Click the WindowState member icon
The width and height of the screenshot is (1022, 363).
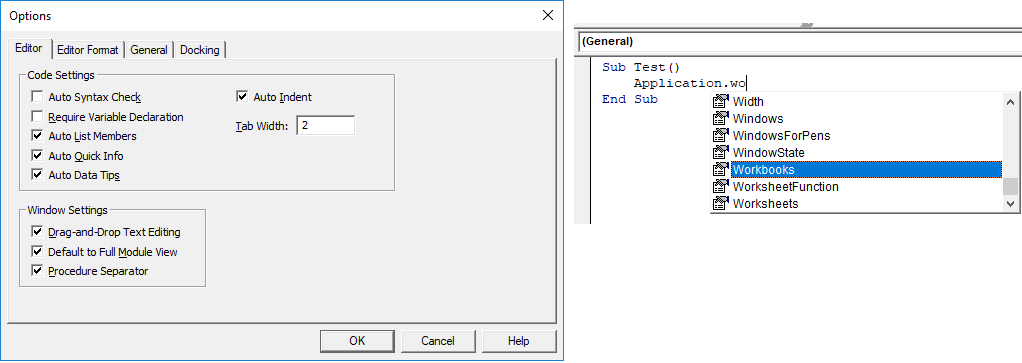point(720,152)
